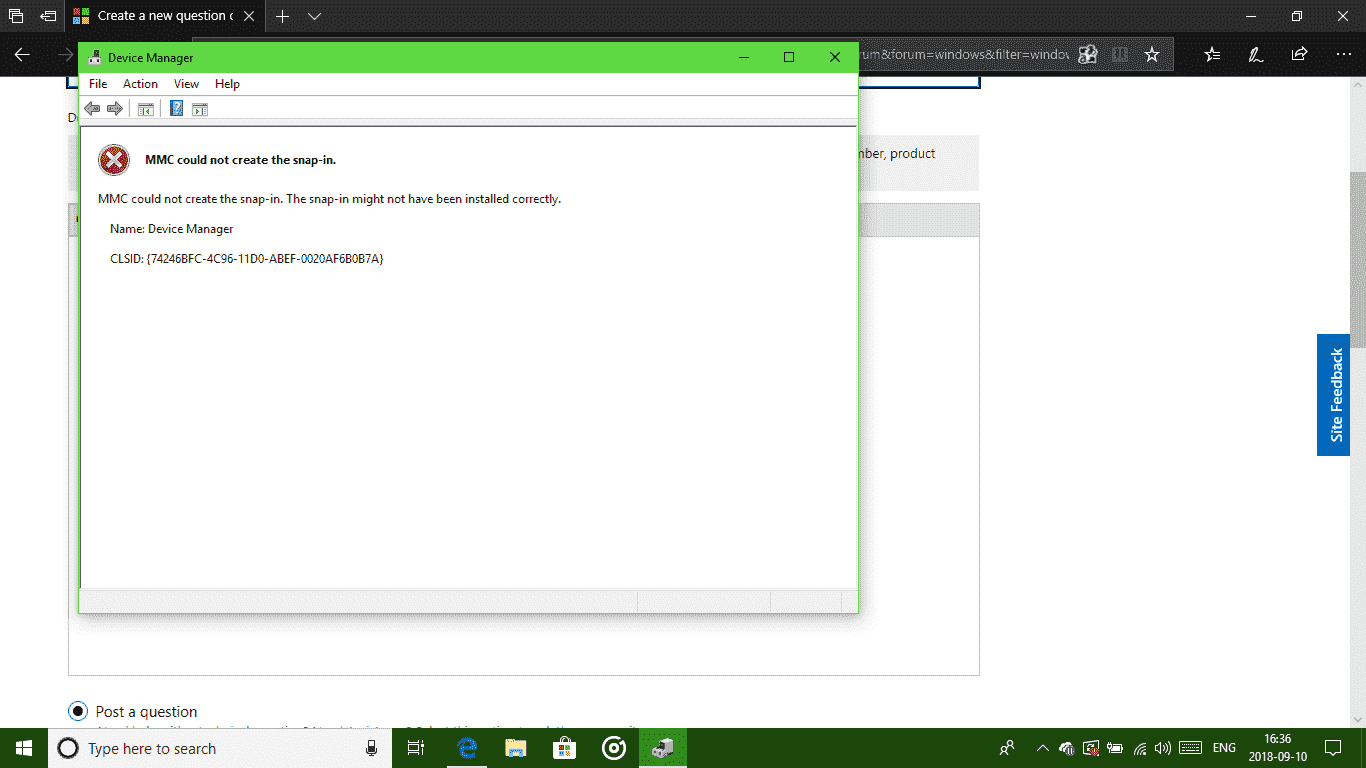Open the Action Center notification icon
The width and height of the screenshot is (1366, 768).
tap(1333, 748)
